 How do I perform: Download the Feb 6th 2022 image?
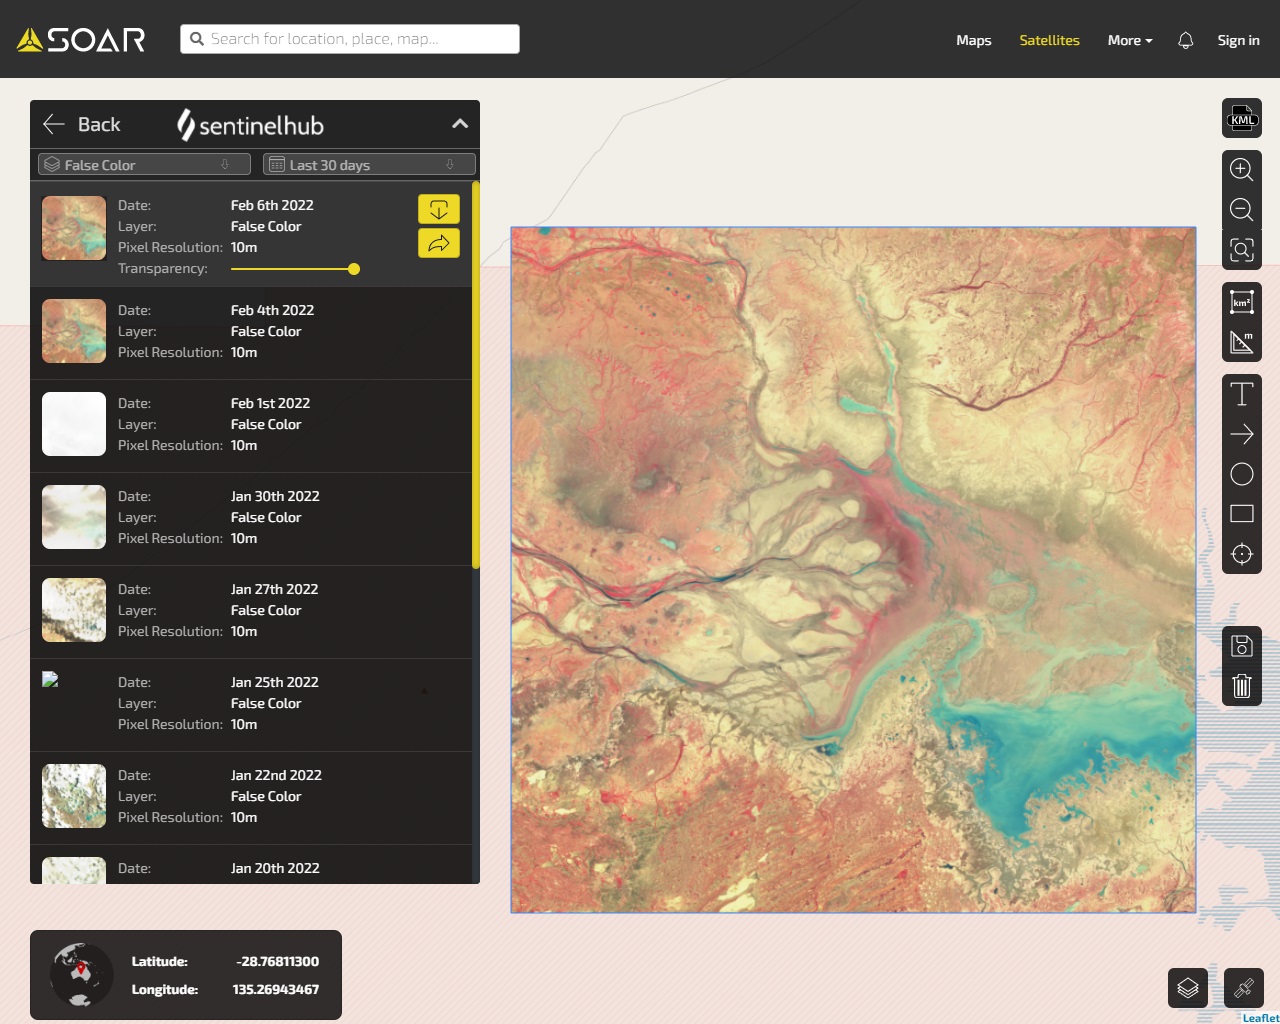[x=439, y=209]
